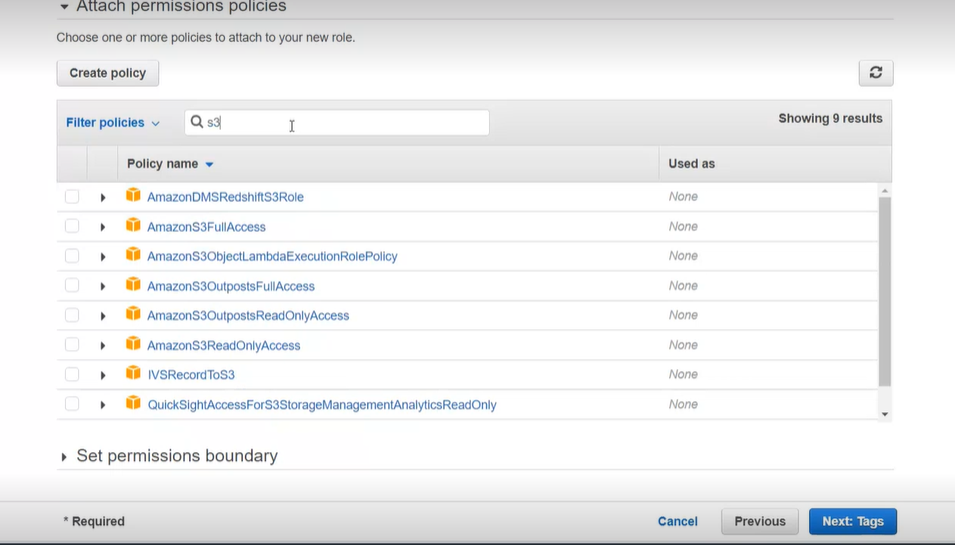Tick the IVSRecordToS3 checkbox
Image resolution: width=955 pixels, height=545 pixels.
click(72, 374)
